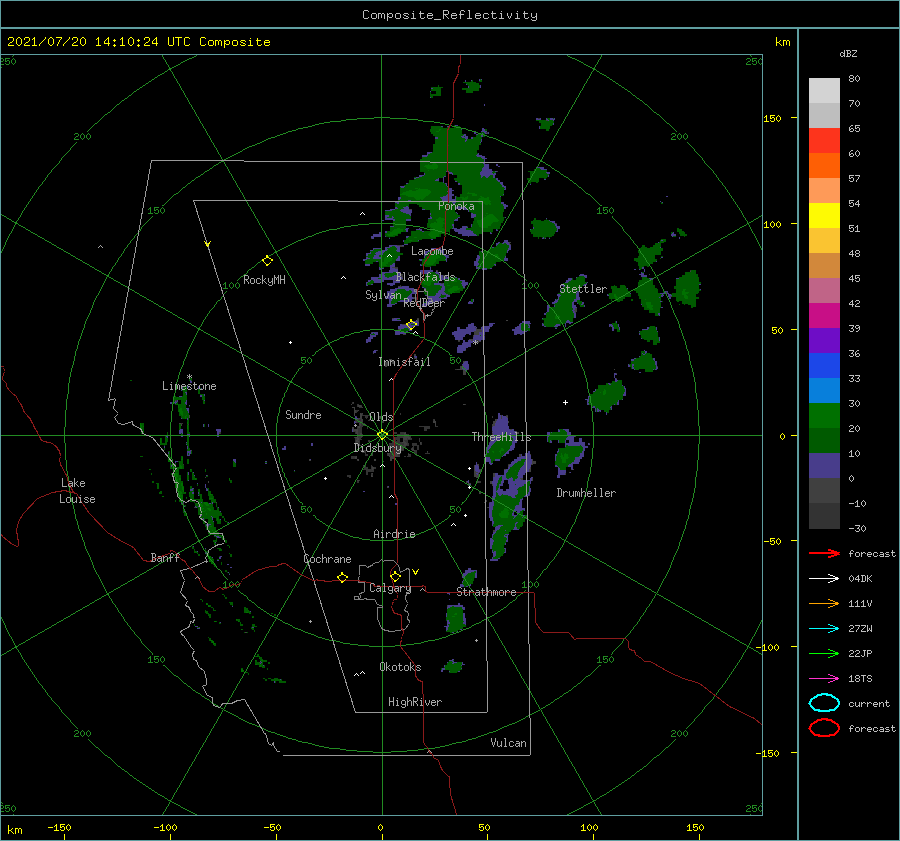This screenshot has width=900, height=841.
Task: Select the pink 42-45 dBZ swatch
Action: [x=824, y=291]
